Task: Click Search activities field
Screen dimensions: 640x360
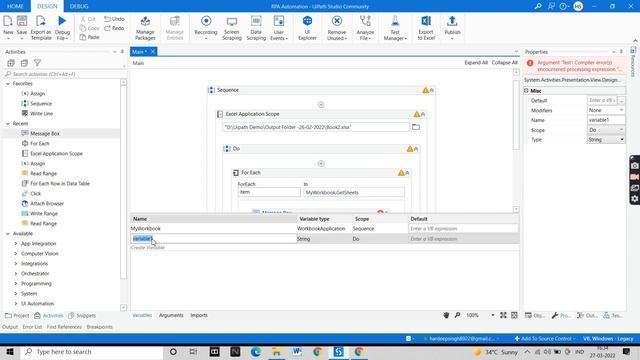Action: 63,74
